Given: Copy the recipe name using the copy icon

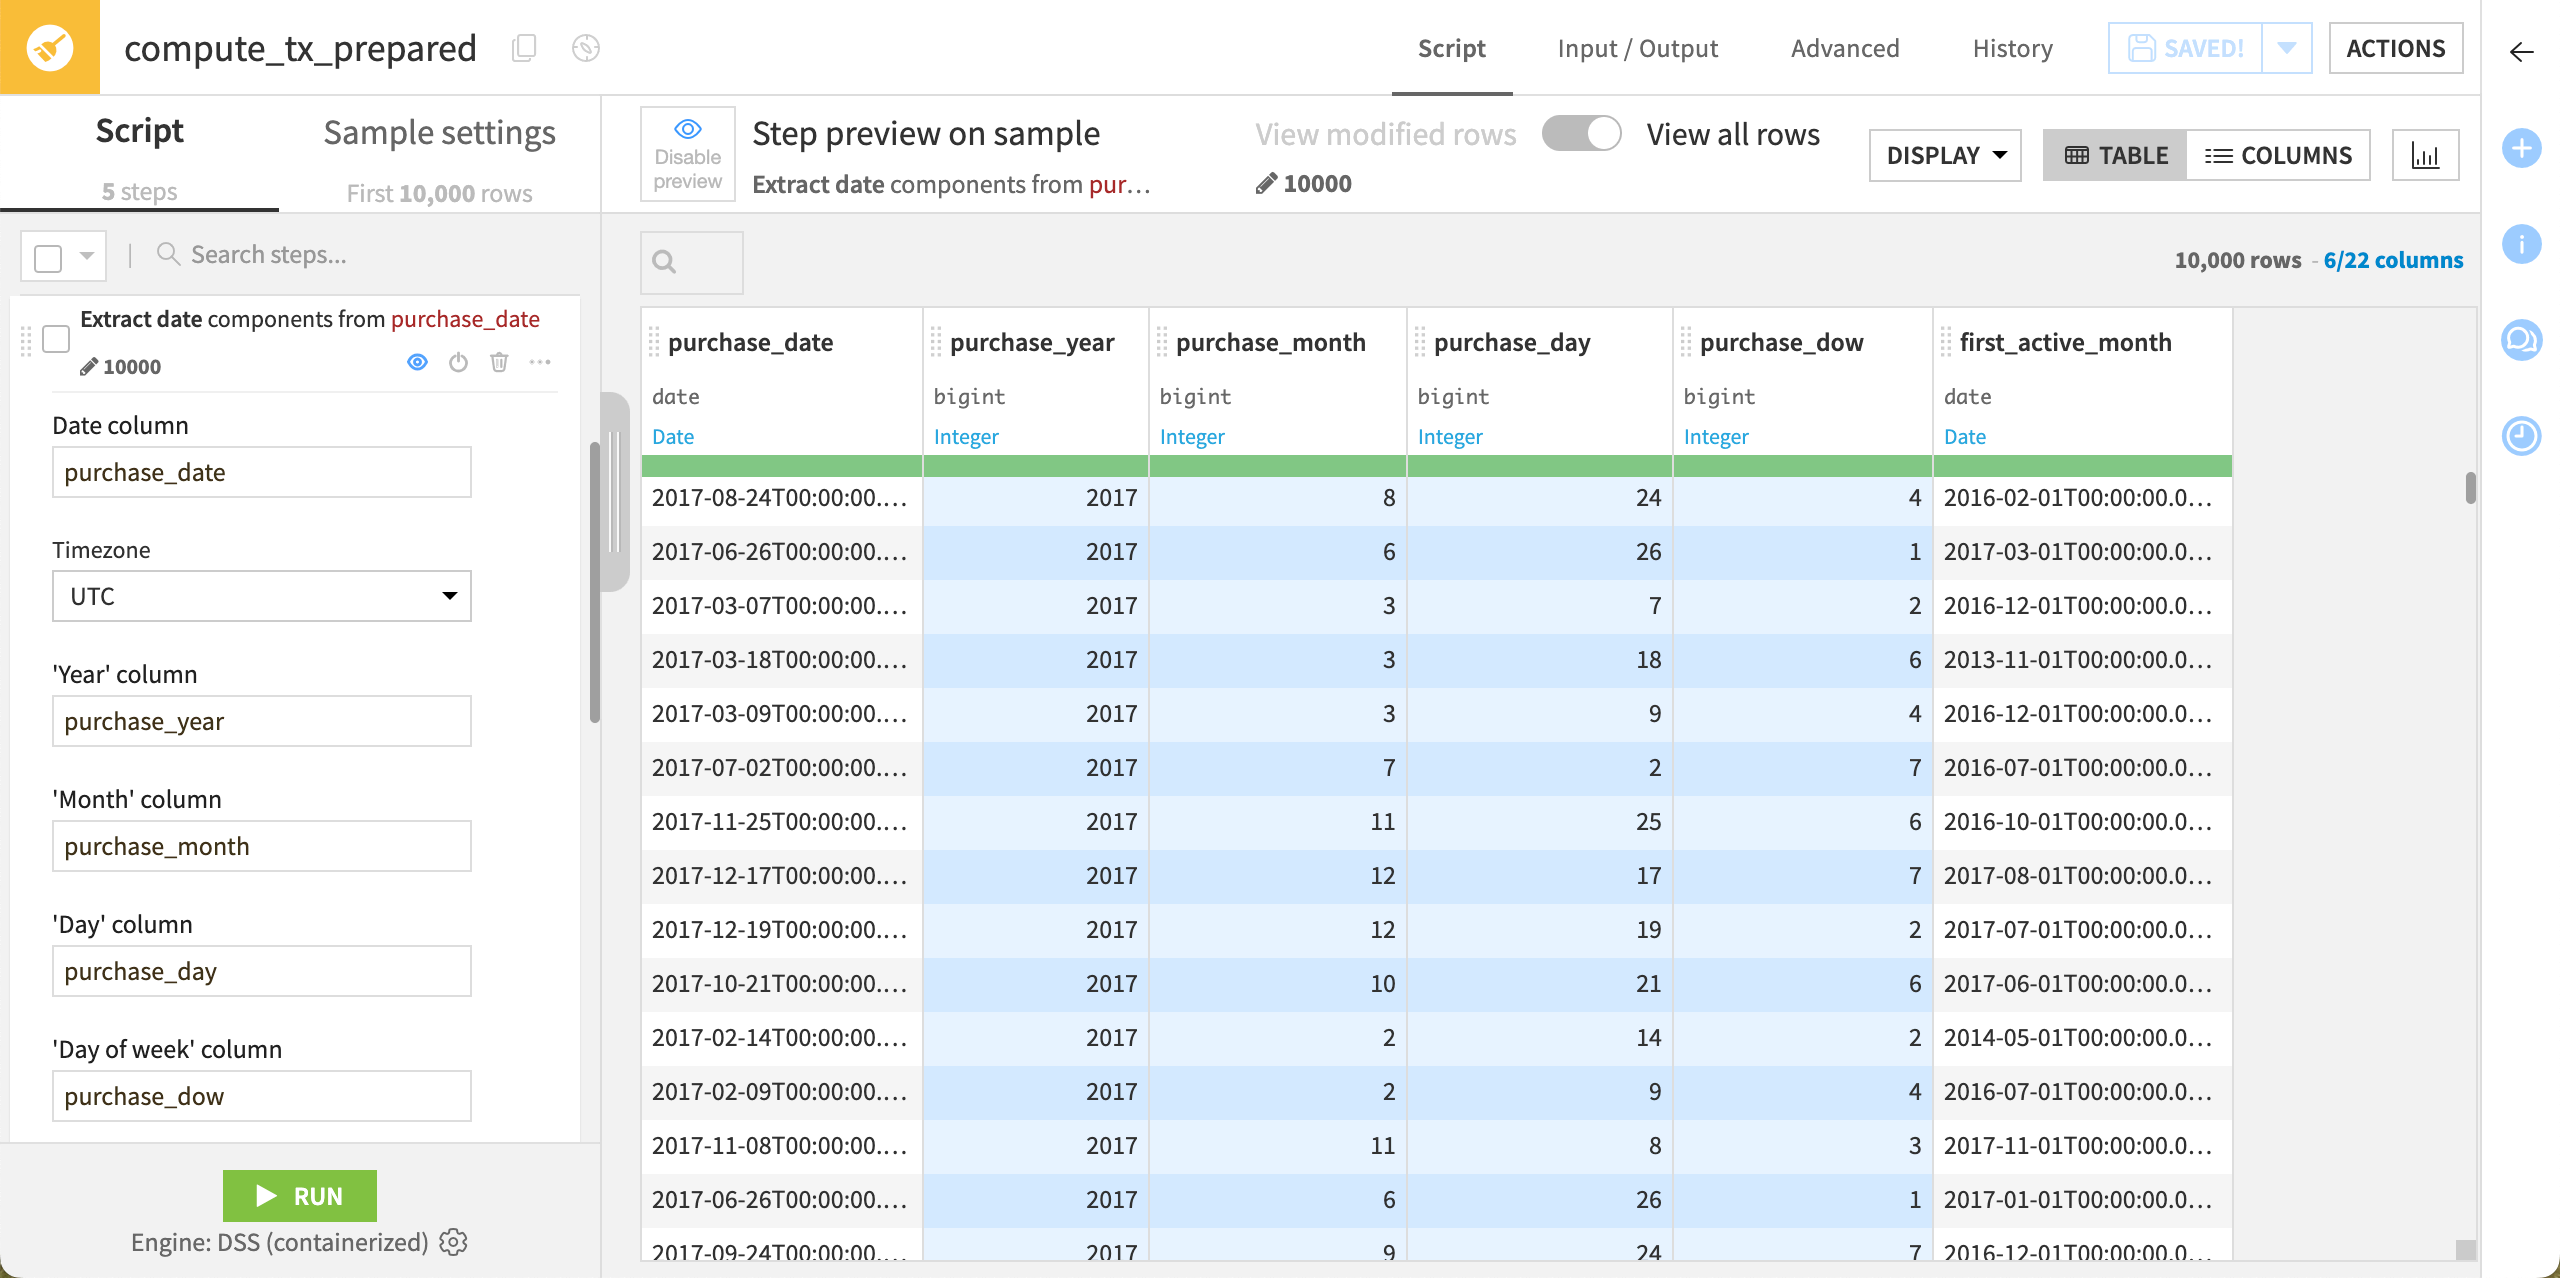Looking at the screenshot, I should coord(522,47).
